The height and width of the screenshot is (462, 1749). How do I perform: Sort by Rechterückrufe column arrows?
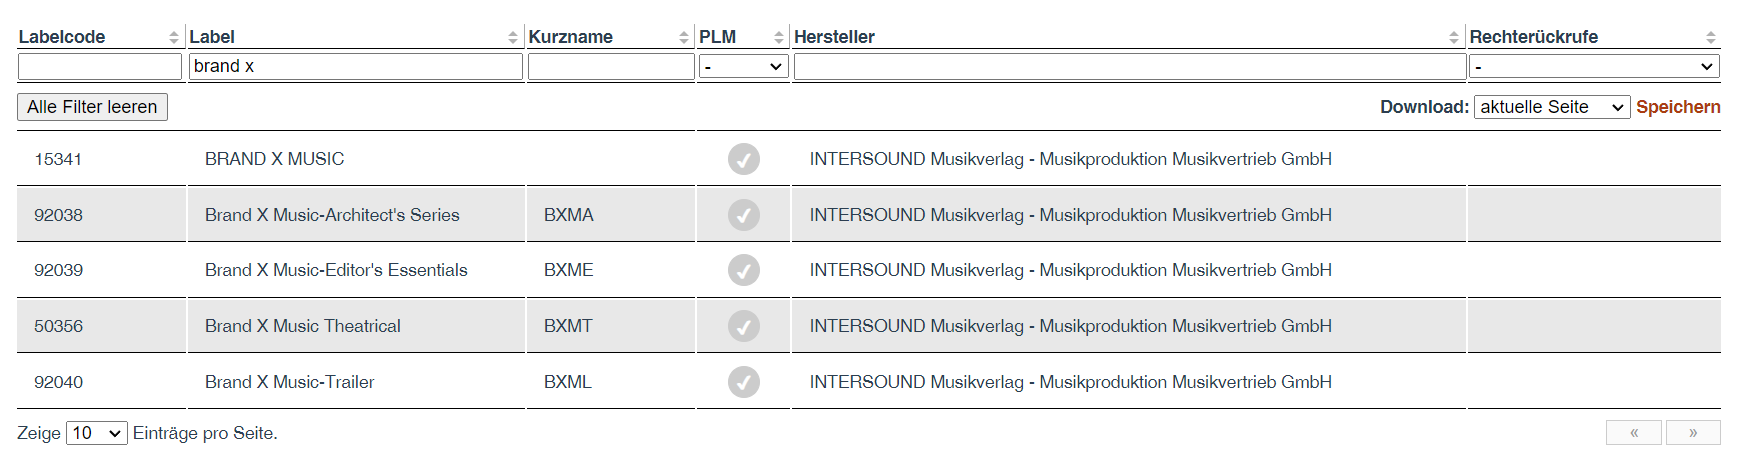click(x=1711, y=37)
